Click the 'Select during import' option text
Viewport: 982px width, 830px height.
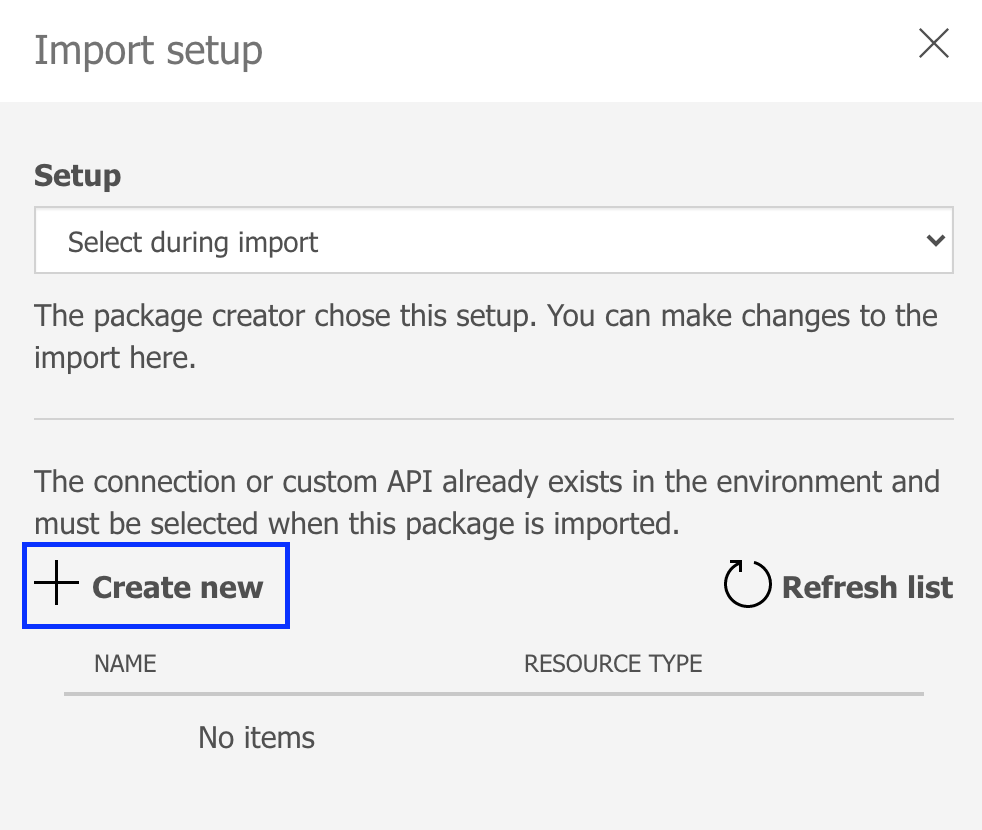(x=193, y=242)
